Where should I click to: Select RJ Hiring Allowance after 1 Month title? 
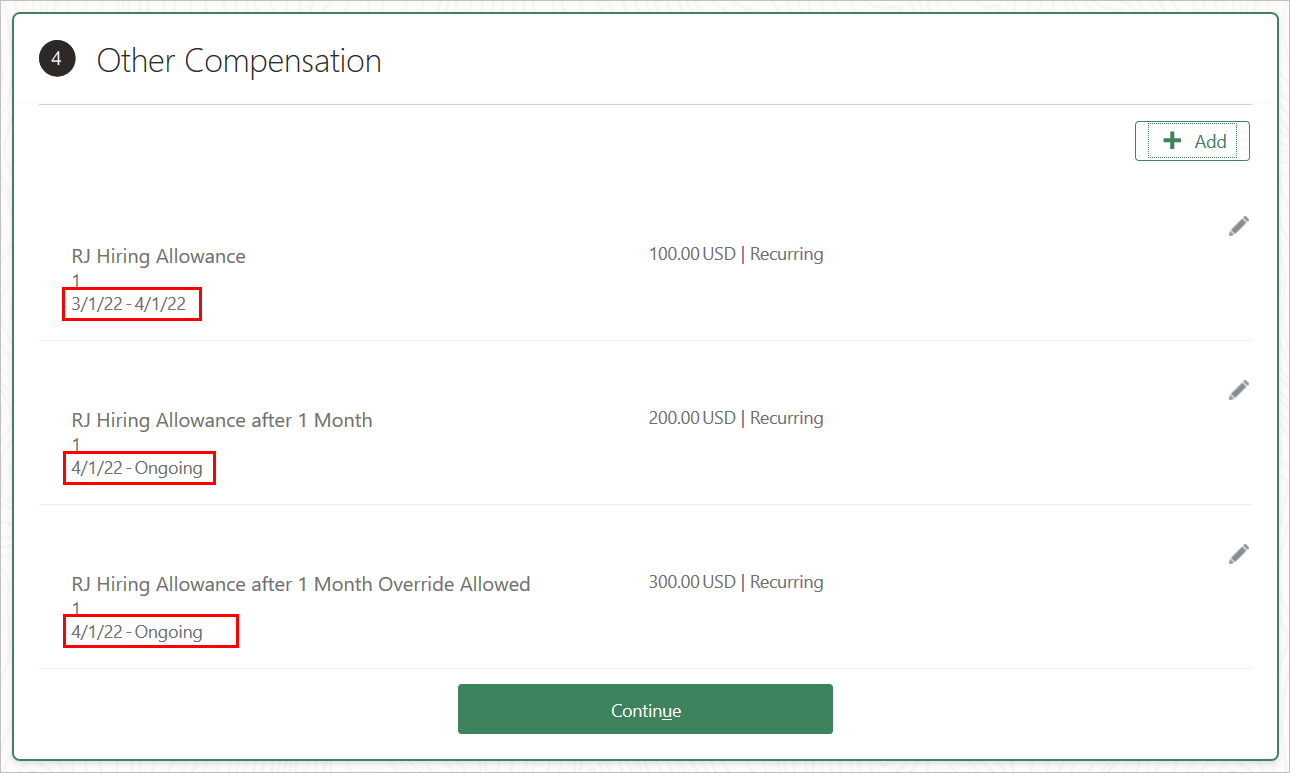(221, 421)
